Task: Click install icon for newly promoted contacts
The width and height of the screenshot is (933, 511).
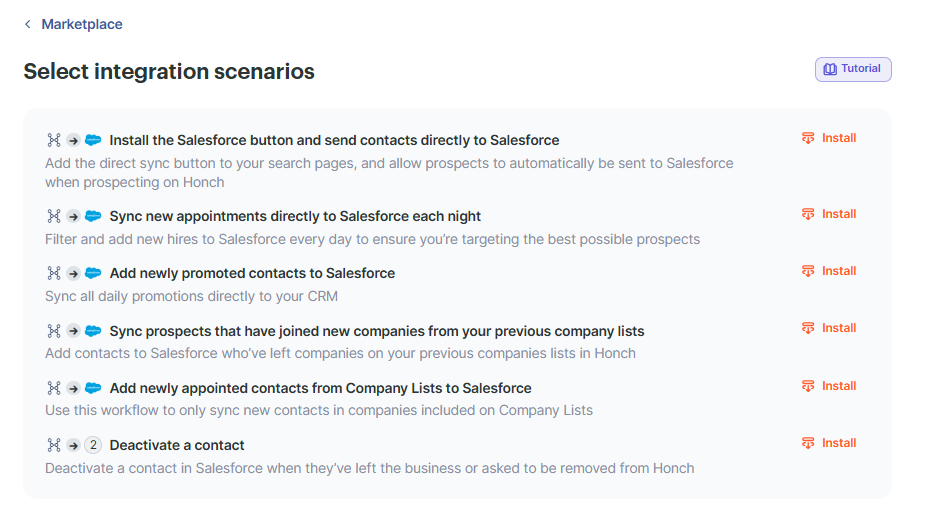Action: click(808, 271)
